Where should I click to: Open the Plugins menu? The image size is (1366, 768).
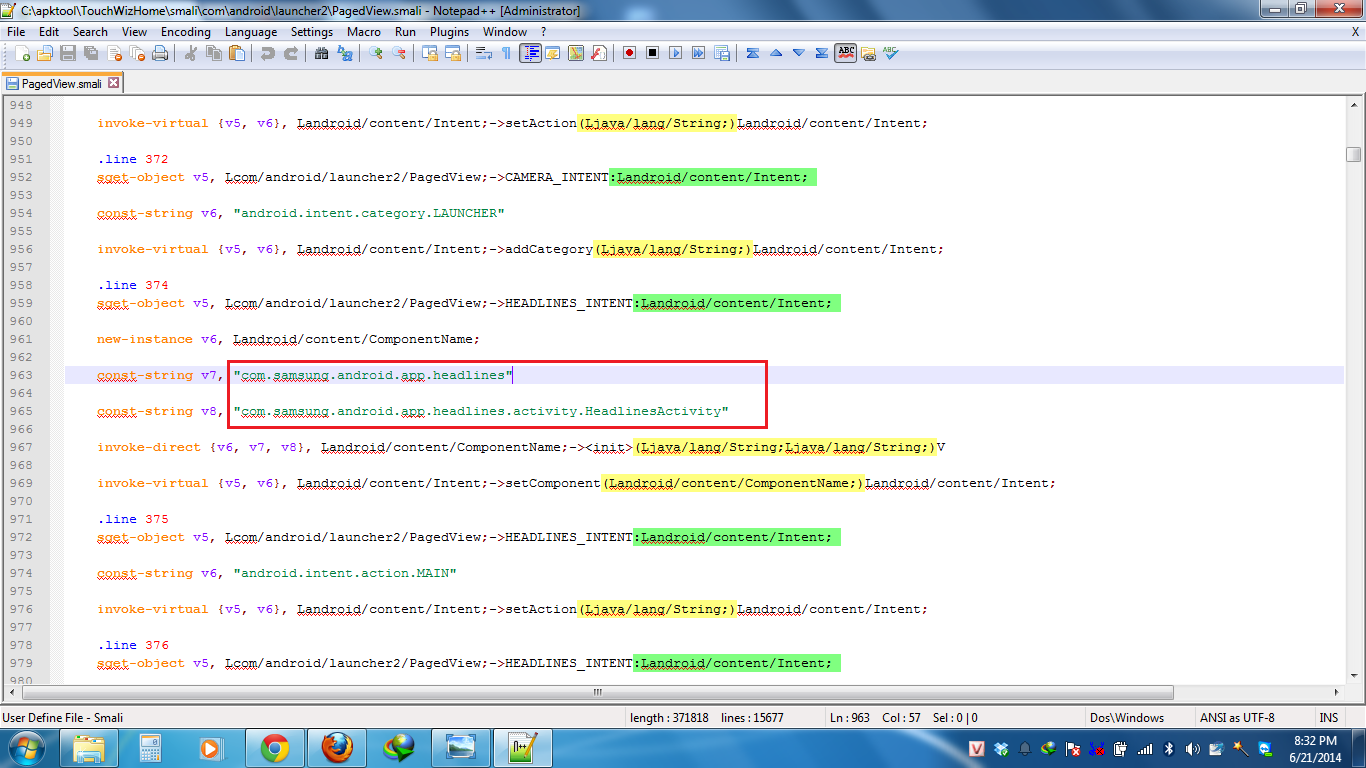[x=449, y=31]
